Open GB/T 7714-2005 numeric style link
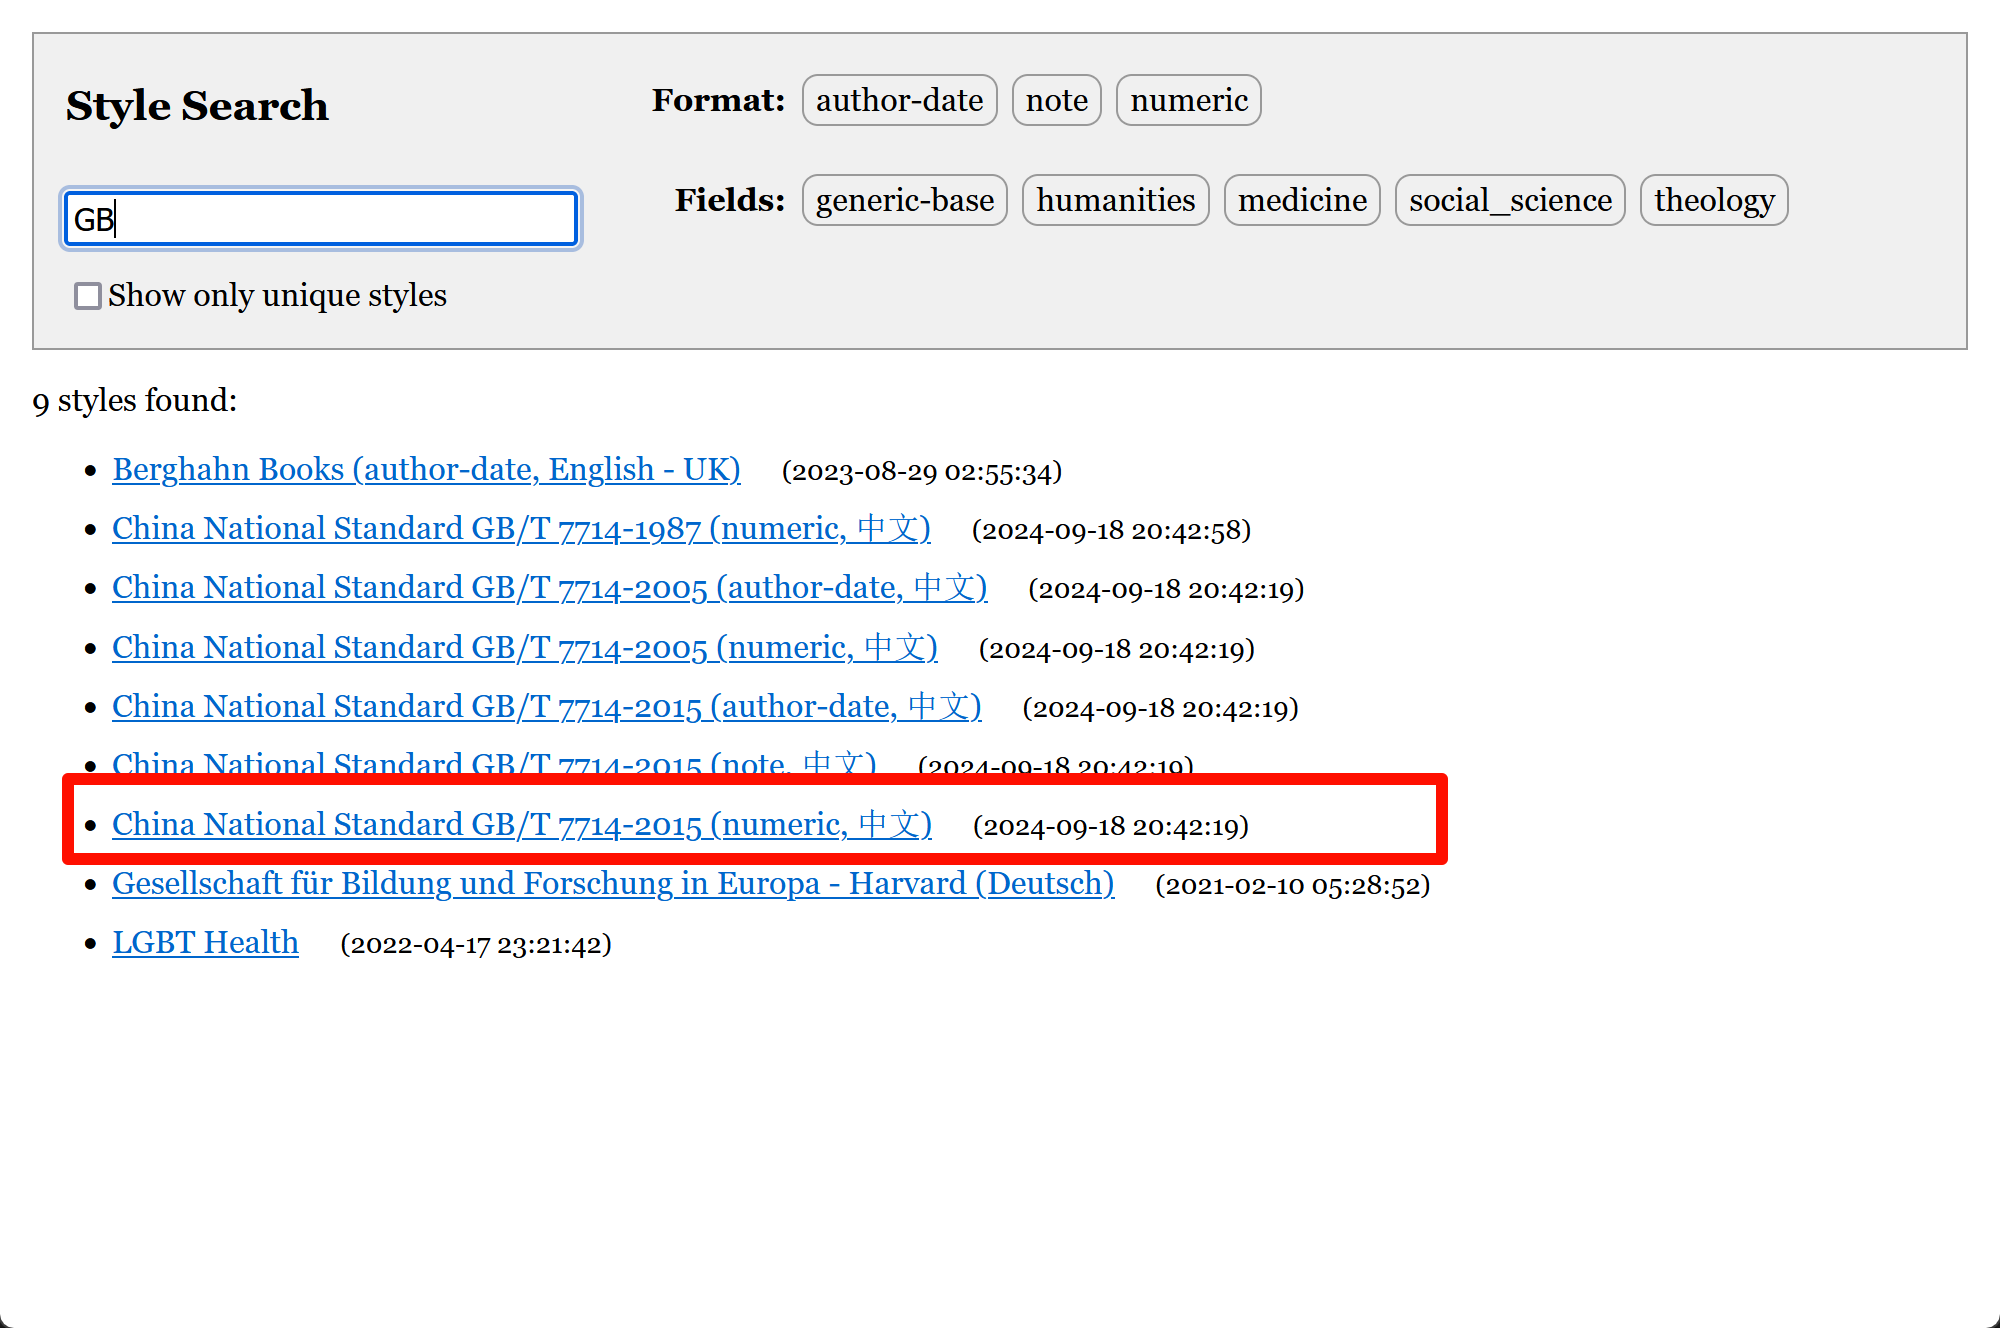 point(524,648)
